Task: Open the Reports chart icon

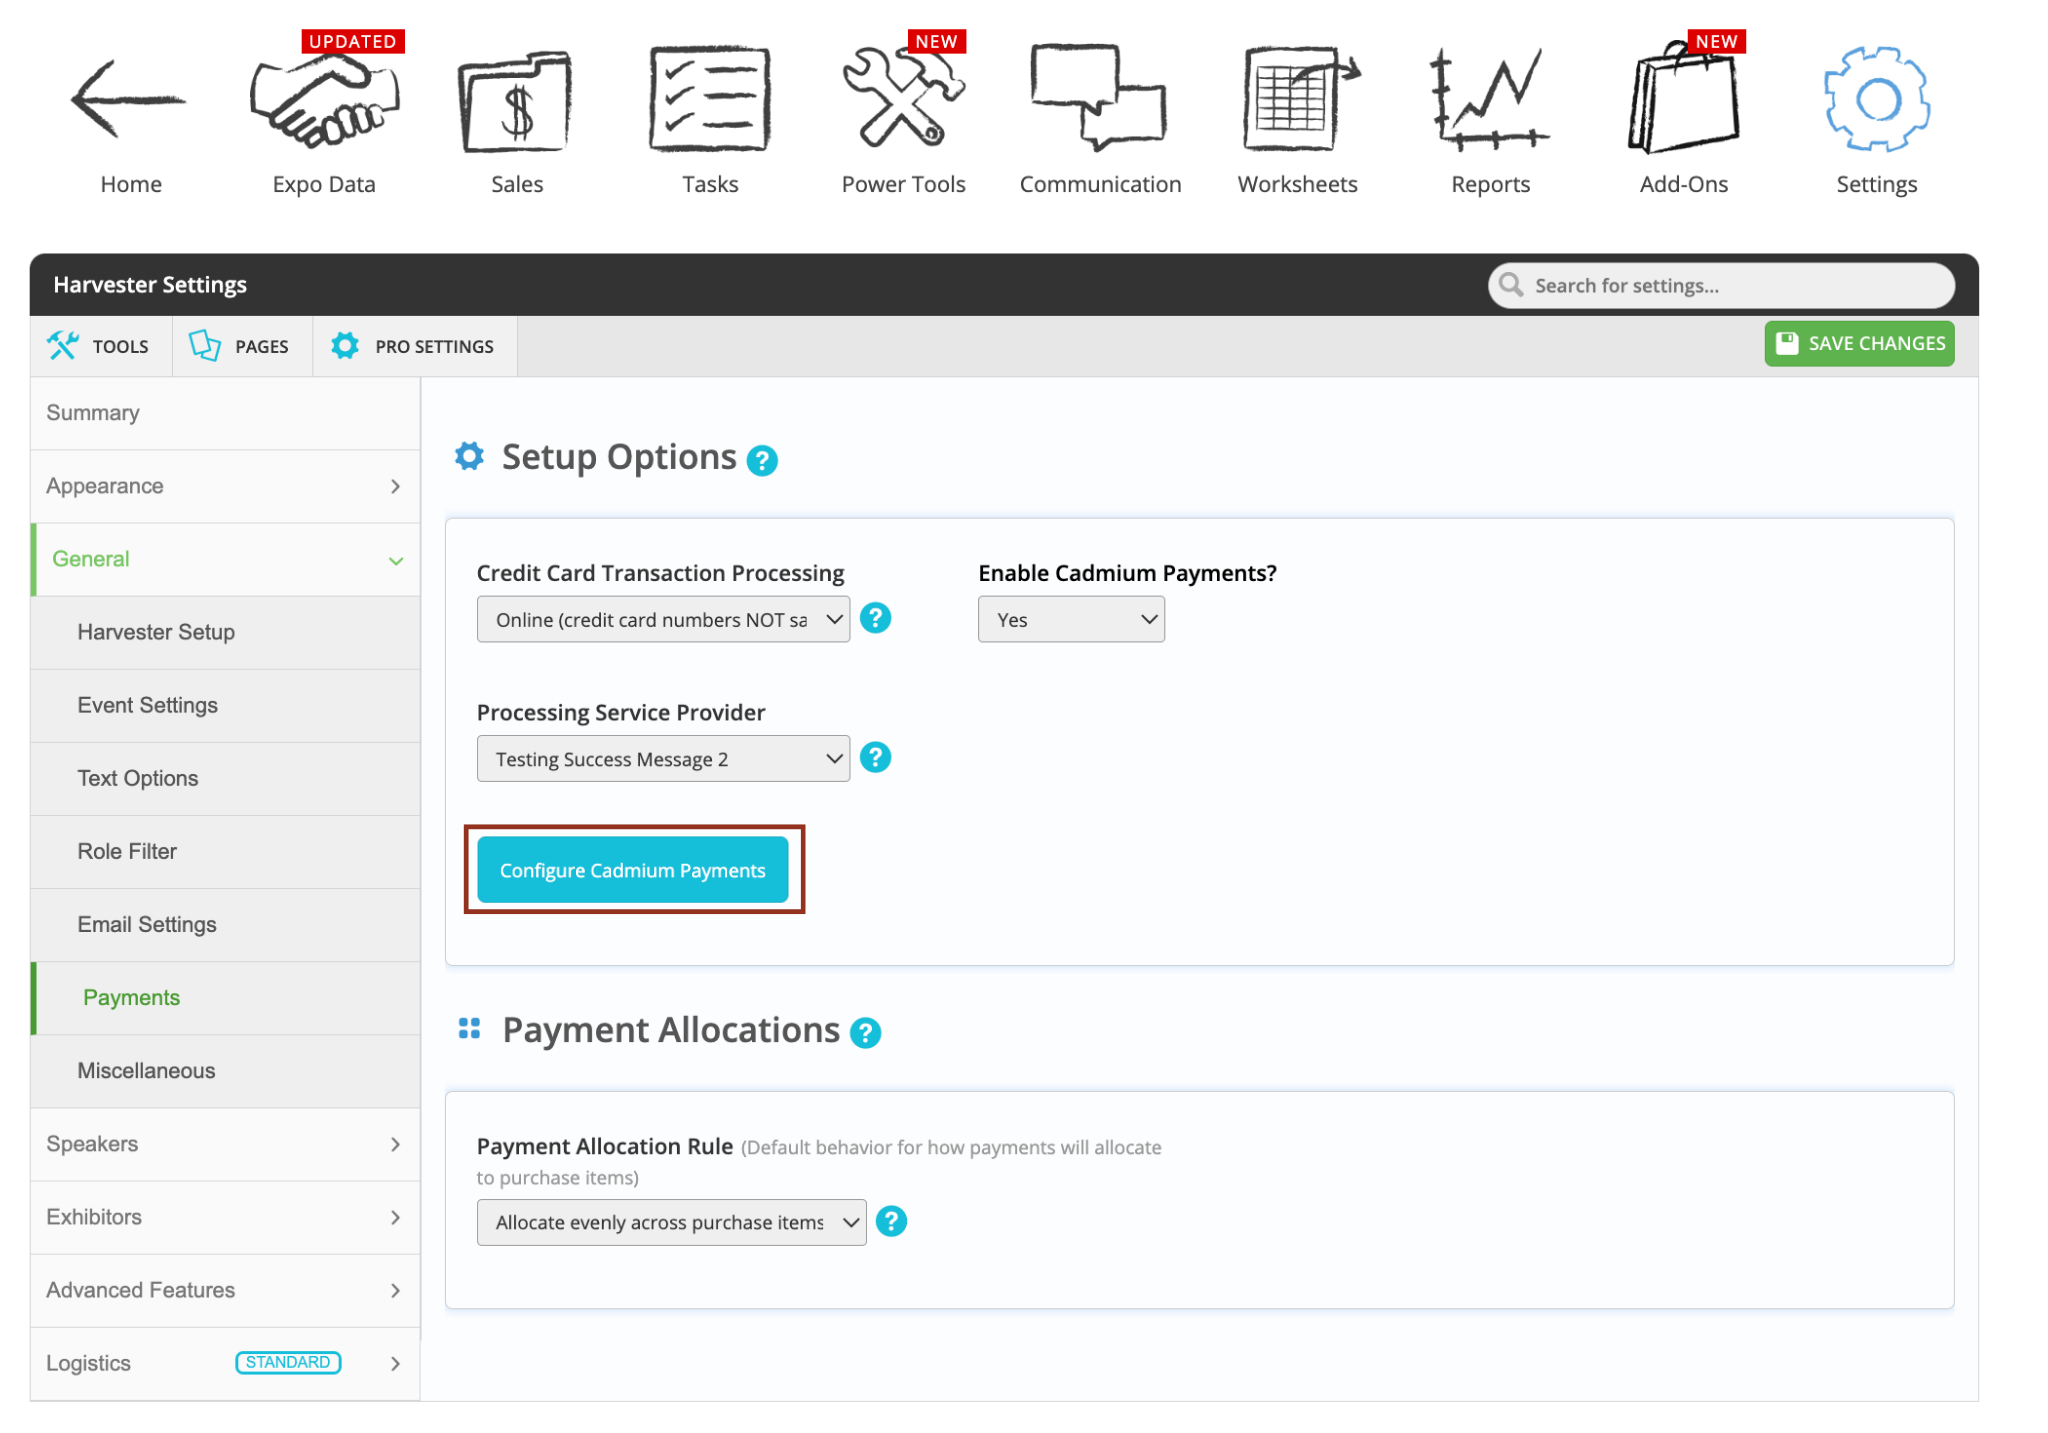Action: point(1489,100)
